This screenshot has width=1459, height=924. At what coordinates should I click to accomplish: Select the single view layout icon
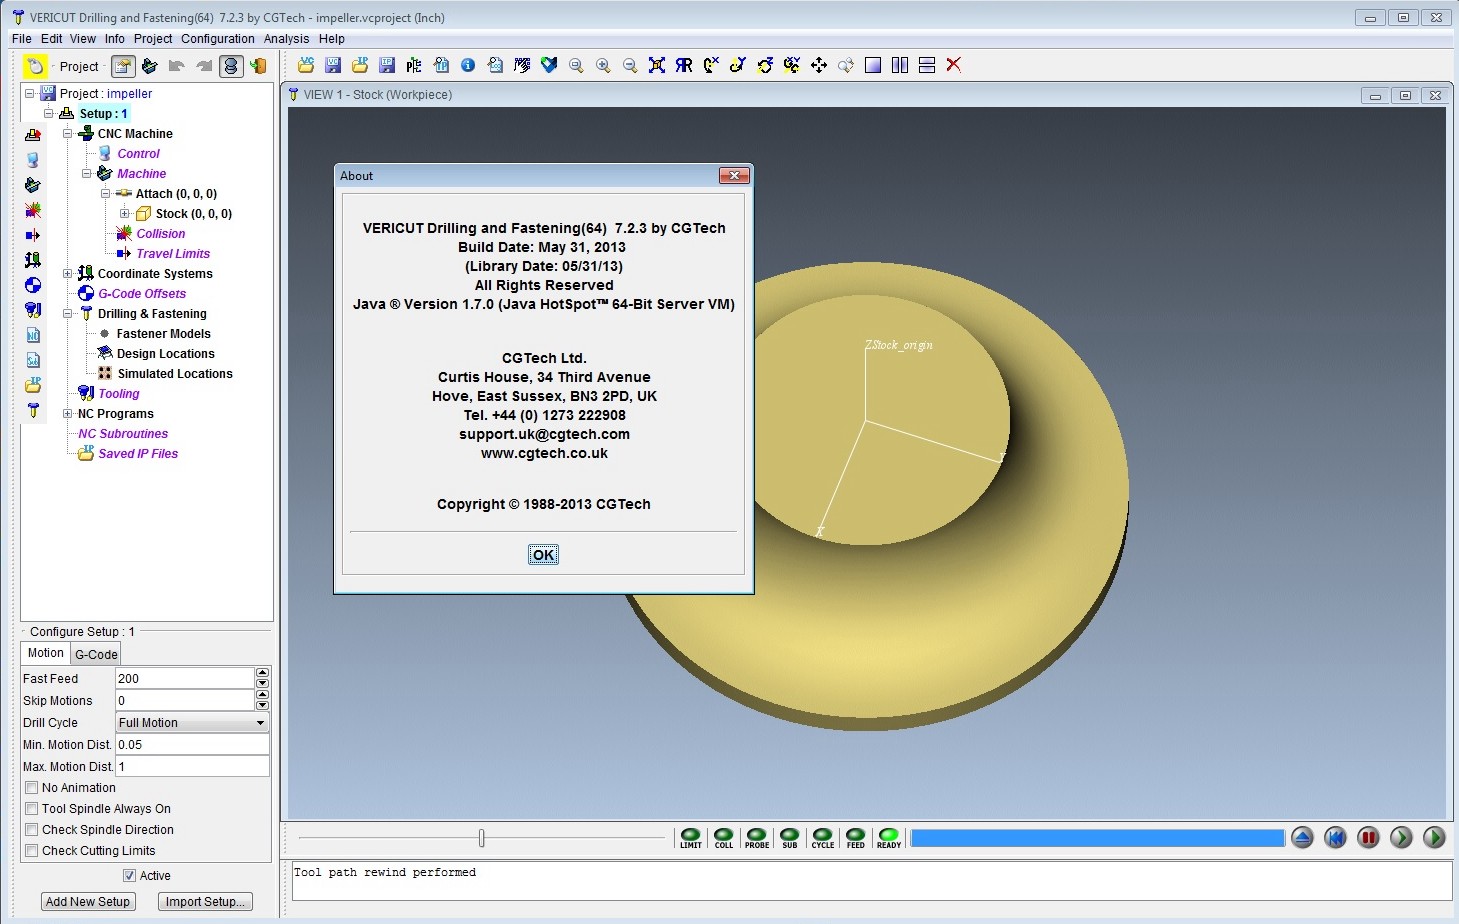coord(873,65)
